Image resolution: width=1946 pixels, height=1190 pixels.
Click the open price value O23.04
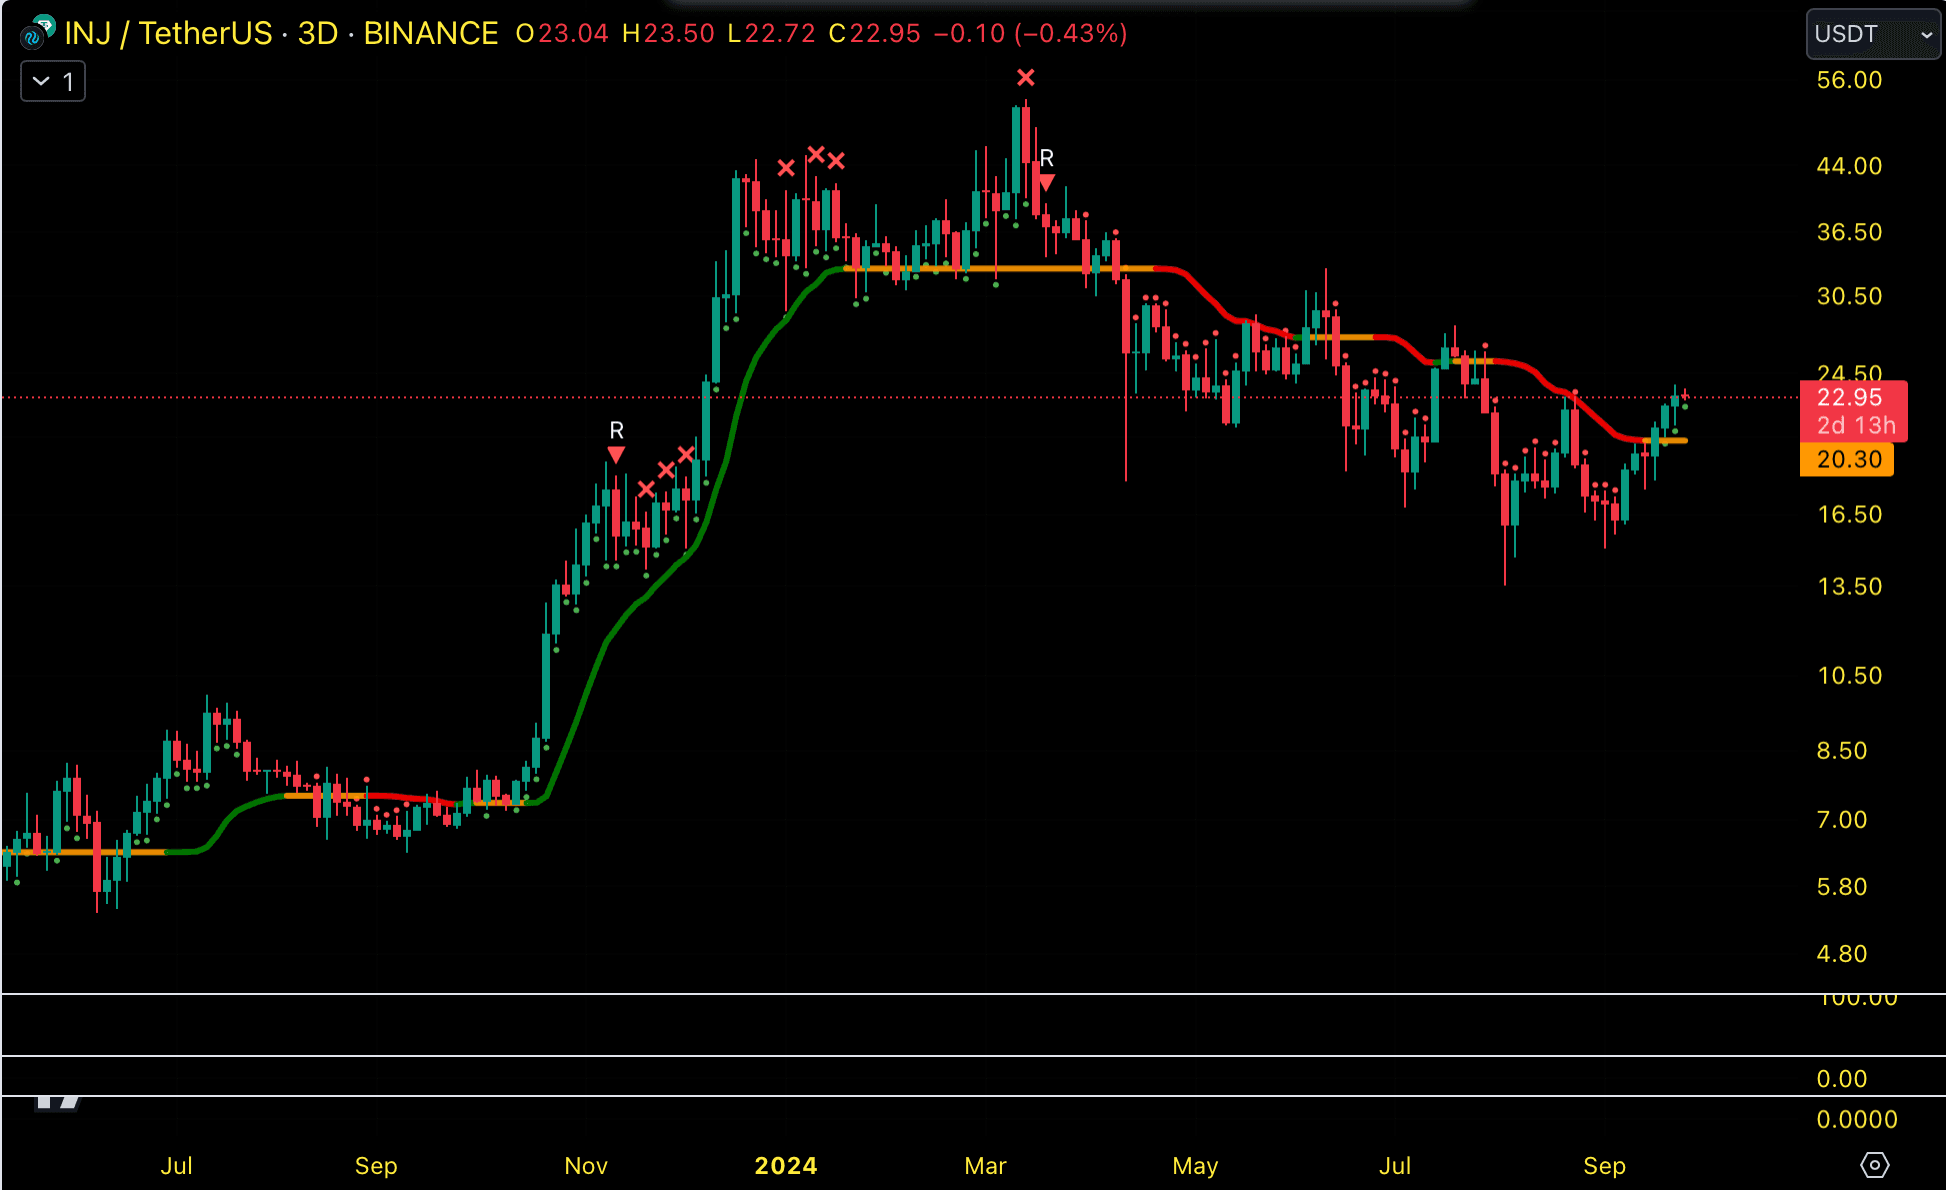click(562, 34)
